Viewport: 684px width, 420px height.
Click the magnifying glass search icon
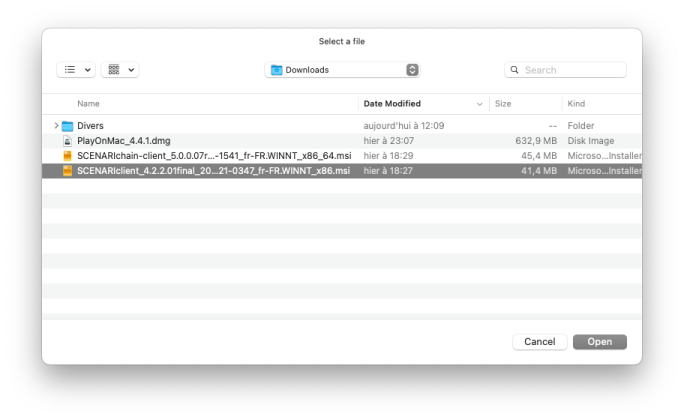pos(515,70)
